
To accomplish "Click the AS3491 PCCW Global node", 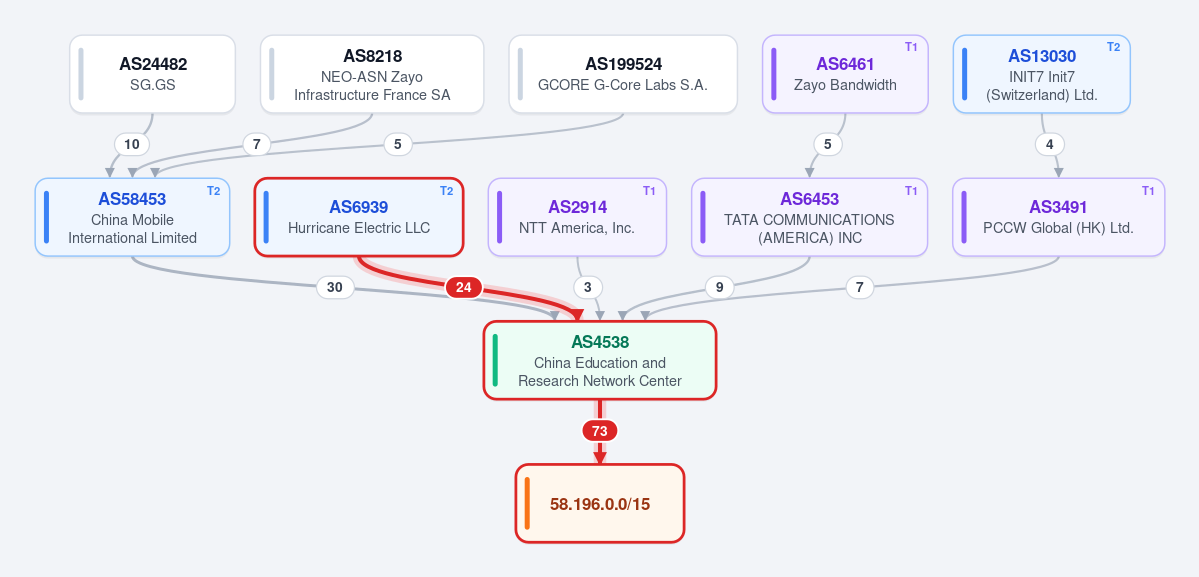I will (x=1058, y=217).
